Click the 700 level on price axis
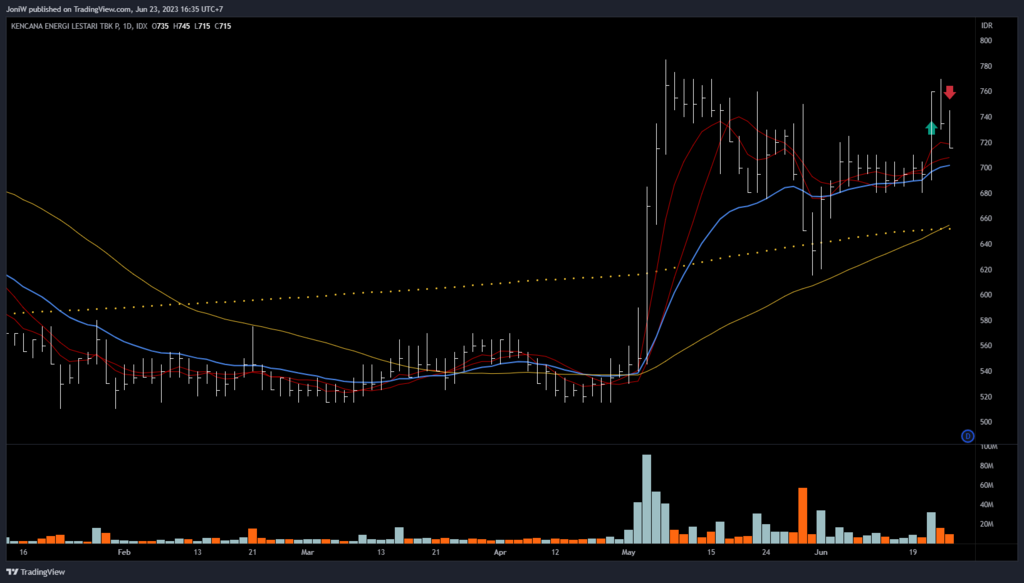The height and width of the screenshot is (583, 1024). point(985,168)
